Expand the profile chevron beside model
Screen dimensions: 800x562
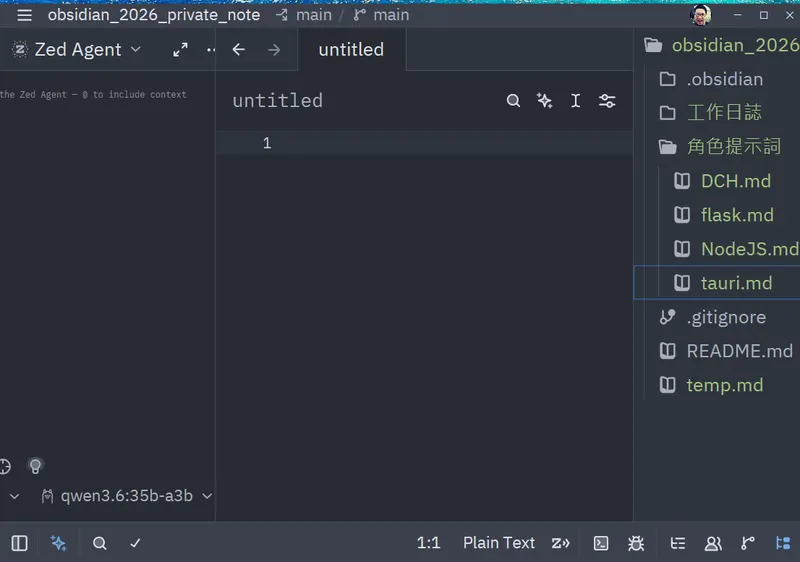click(14, 496)
